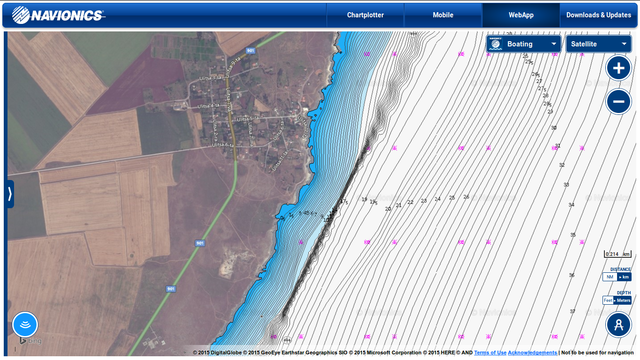Open the Terms of Use link
This screenshot has height=360, width=640.
coord(490,353)
